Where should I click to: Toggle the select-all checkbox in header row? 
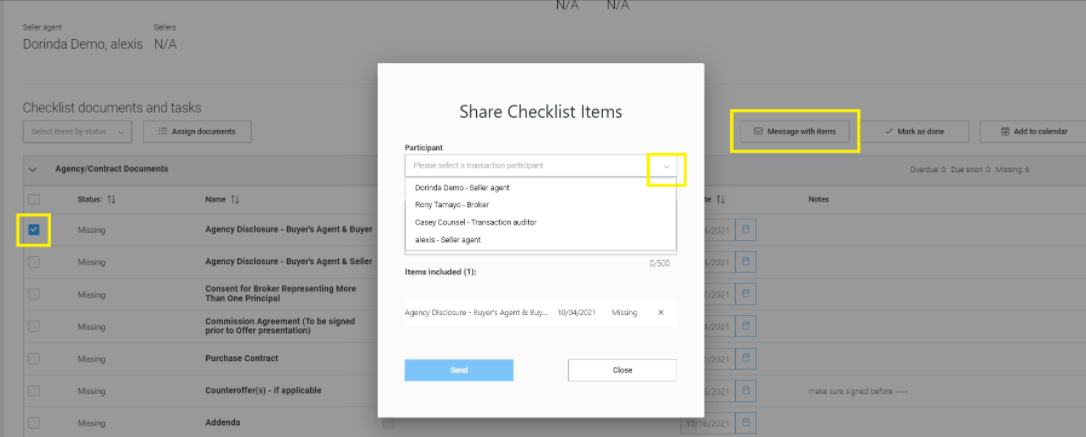coord(34,199)
